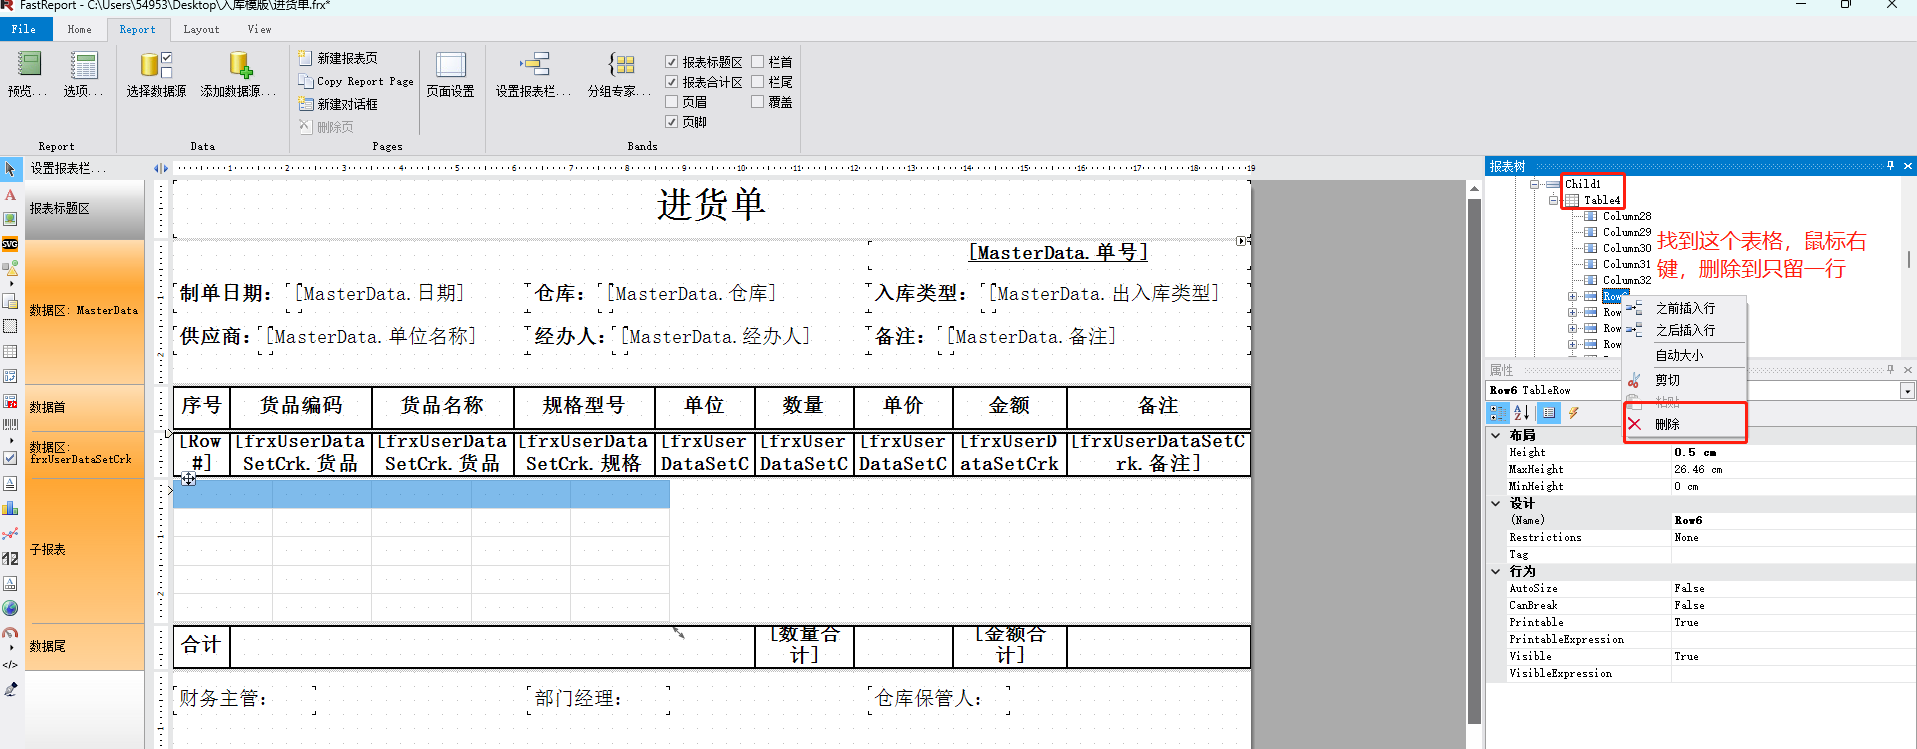Switch properties to categorized view
Viewport: 1917px width, 749px height.
pyautogui.click(x=1497, y=412)
